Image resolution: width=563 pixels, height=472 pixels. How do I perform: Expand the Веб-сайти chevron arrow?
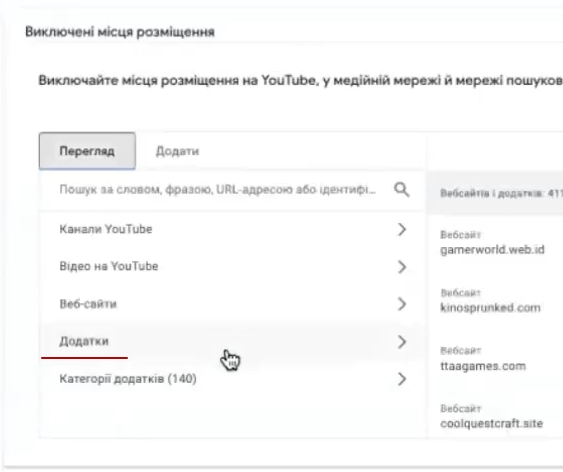[402, 304]
